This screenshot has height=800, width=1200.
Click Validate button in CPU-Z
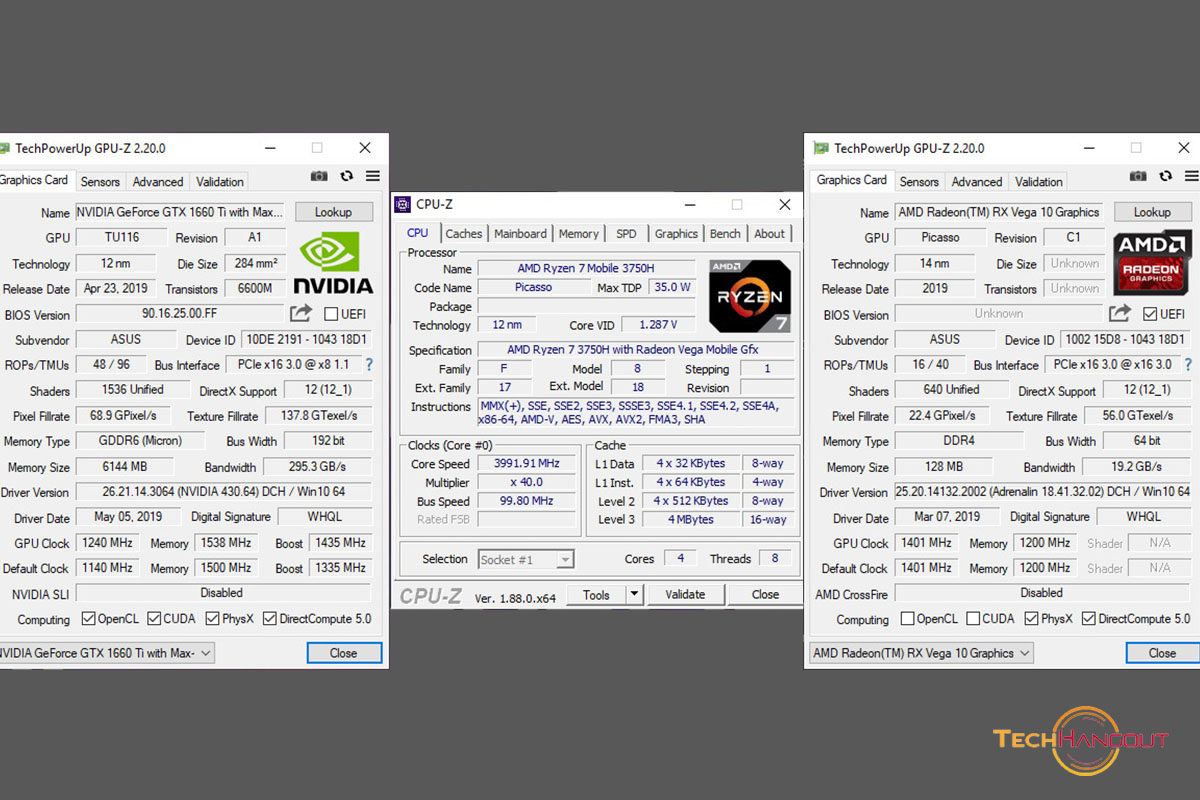[685, 594]
